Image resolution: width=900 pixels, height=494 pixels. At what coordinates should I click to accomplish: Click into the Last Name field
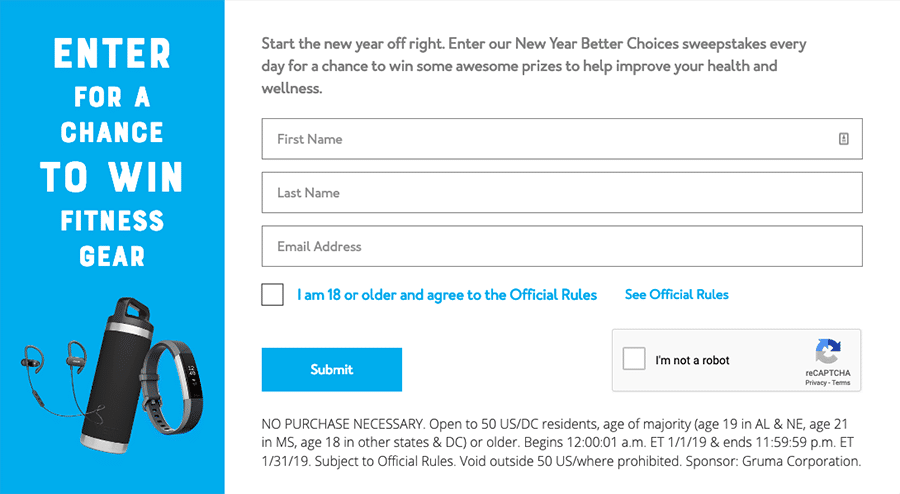pyautogui.click(x=561, y=193)
